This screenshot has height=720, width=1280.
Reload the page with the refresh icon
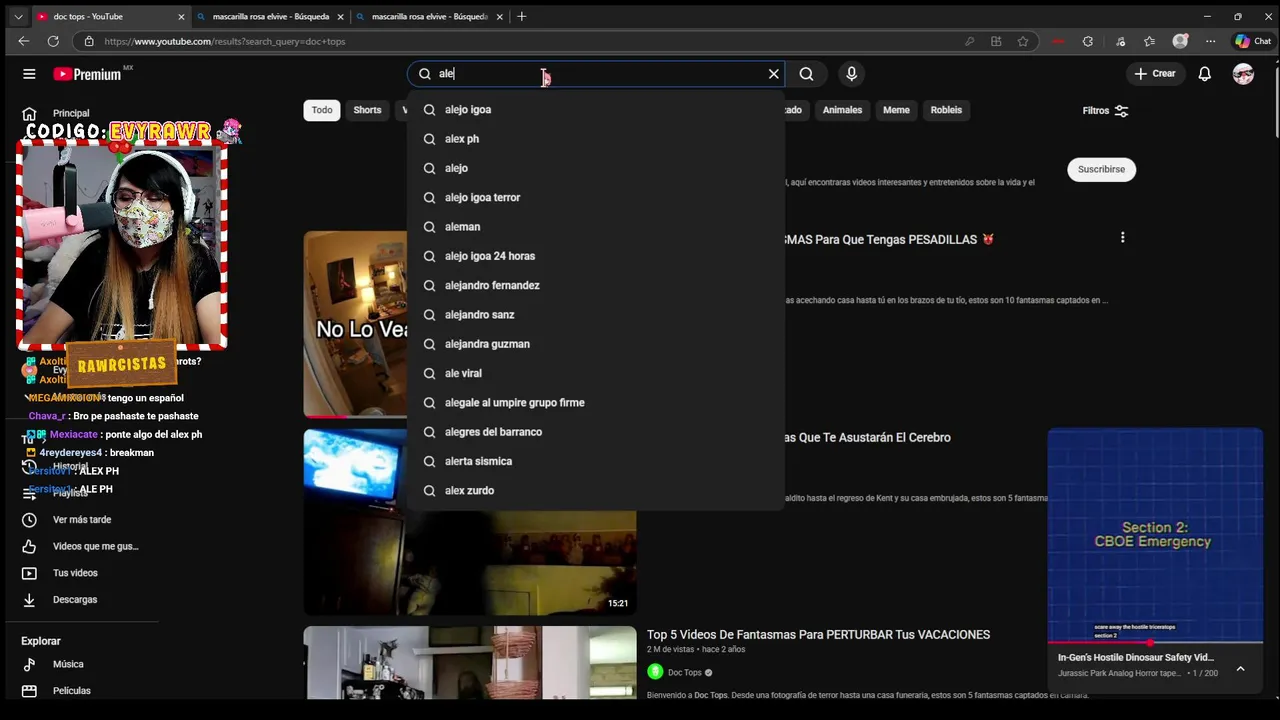[53, 41]
